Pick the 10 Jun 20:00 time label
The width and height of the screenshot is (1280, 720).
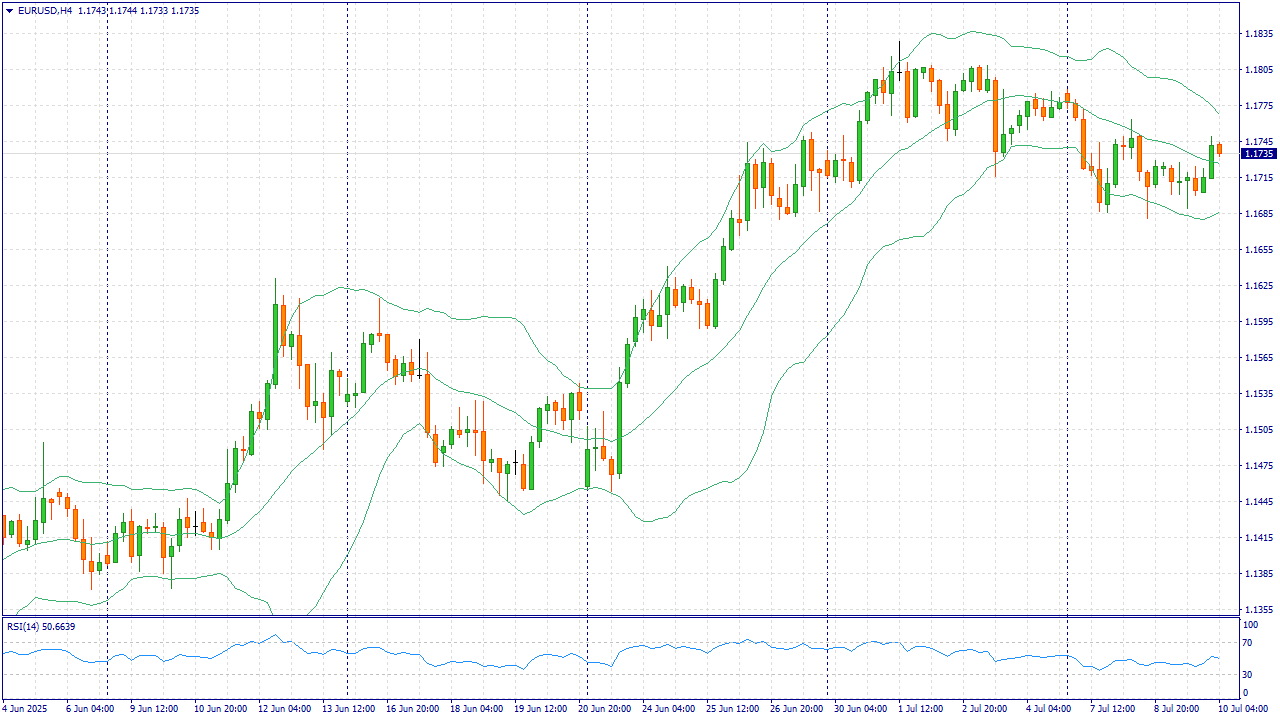[x=220, y=709]
